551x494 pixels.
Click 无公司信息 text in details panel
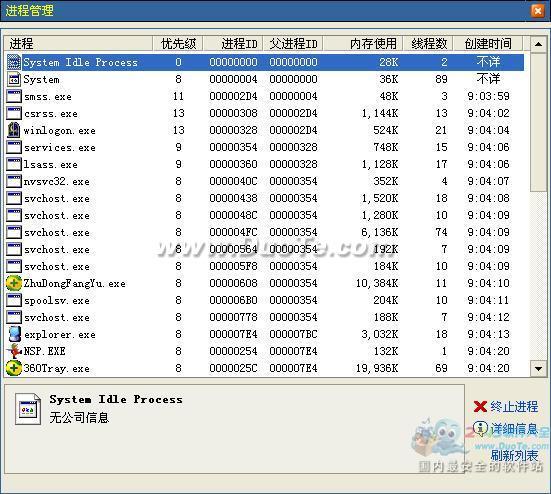[79, 418]
